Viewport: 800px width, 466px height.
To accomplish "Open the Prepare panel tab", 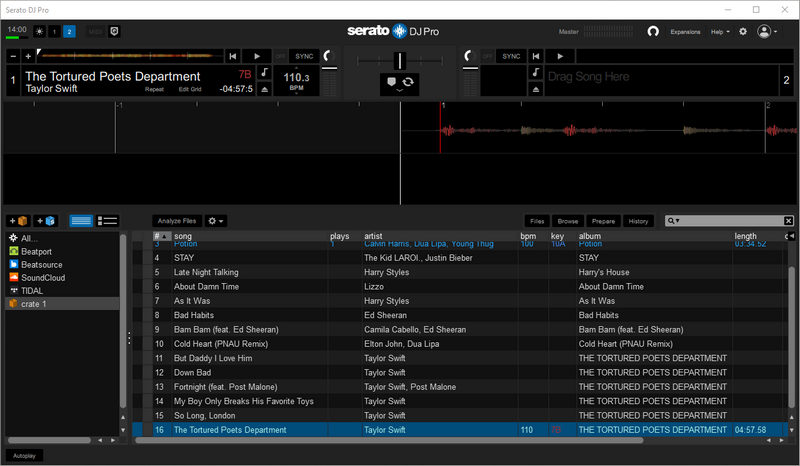I will click(603, 221).
